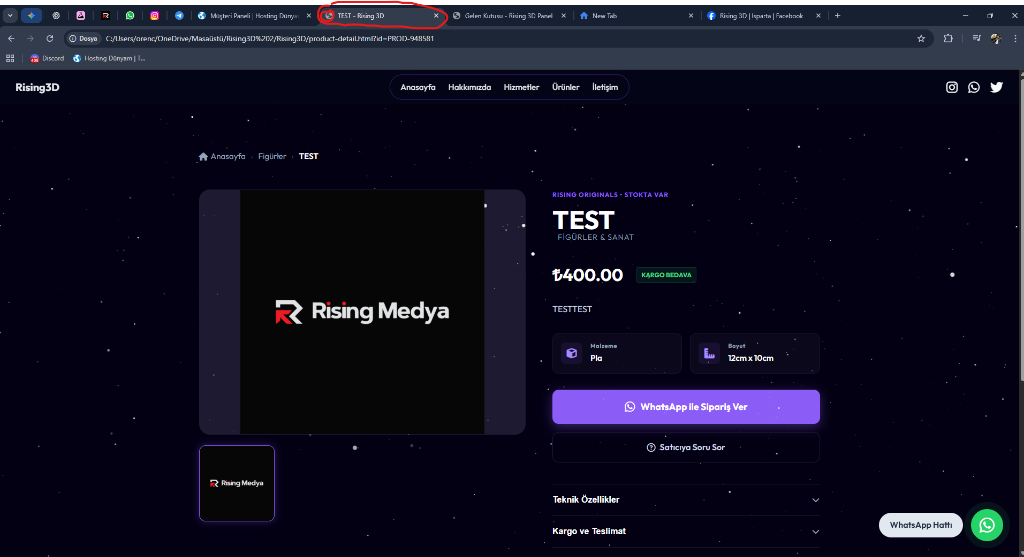Go to Hizmetler in navigation
The image size is (1024, 557).
pyautogui.click(x=521, y=87)
